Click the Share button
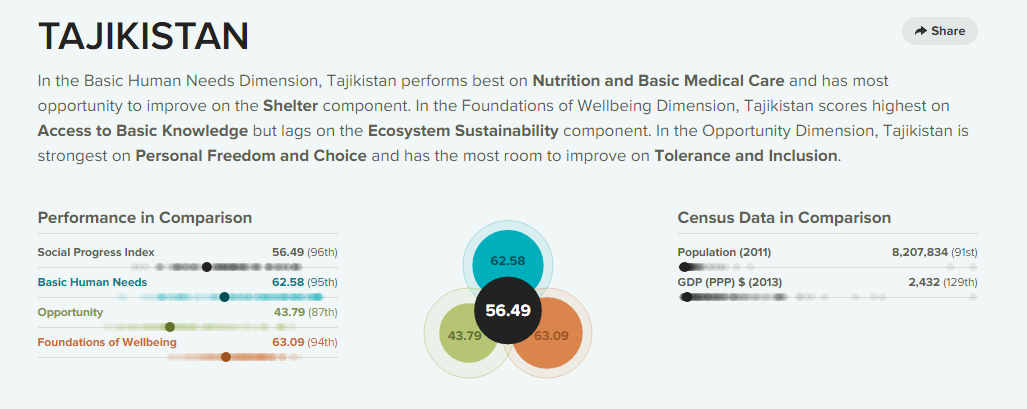1027x409 pixels. [x=939, y=31]
